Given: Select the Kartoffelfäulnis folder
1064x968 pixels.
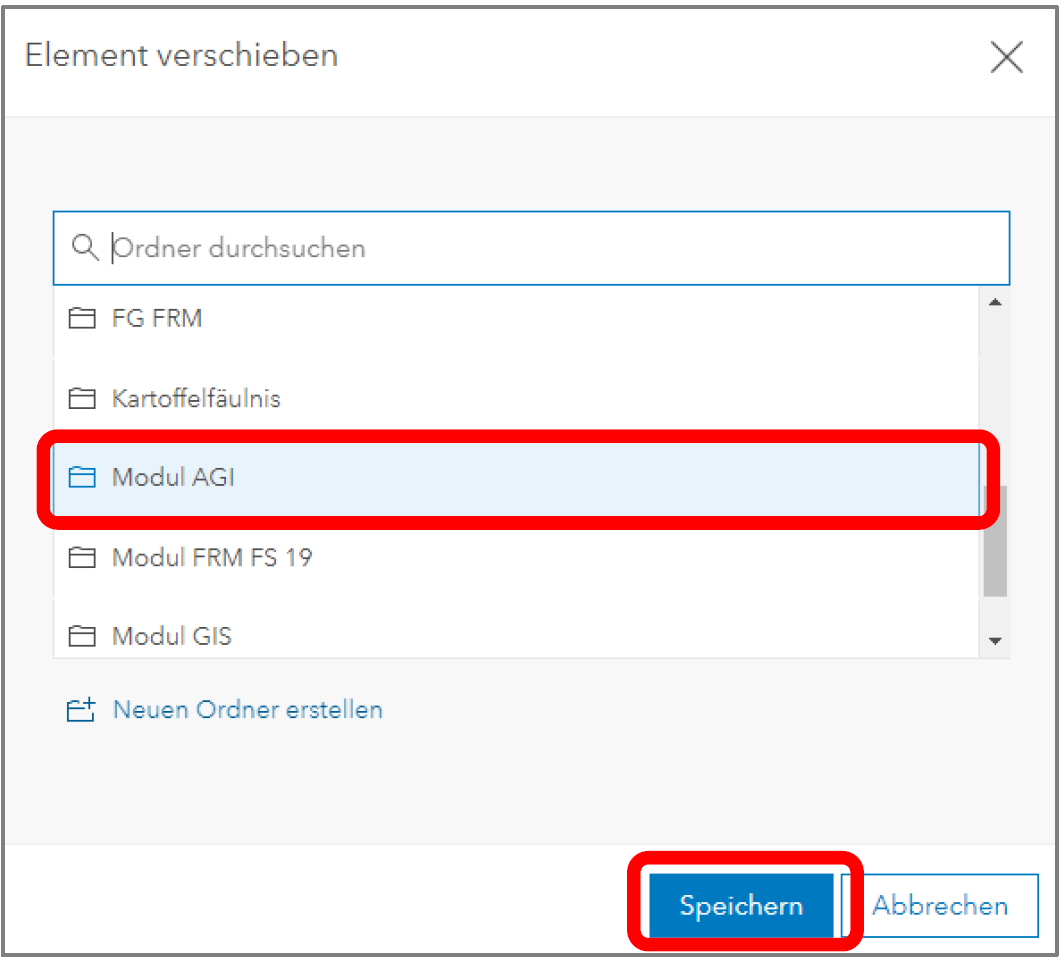Looking at the screenshot, I should coord(196,399).
